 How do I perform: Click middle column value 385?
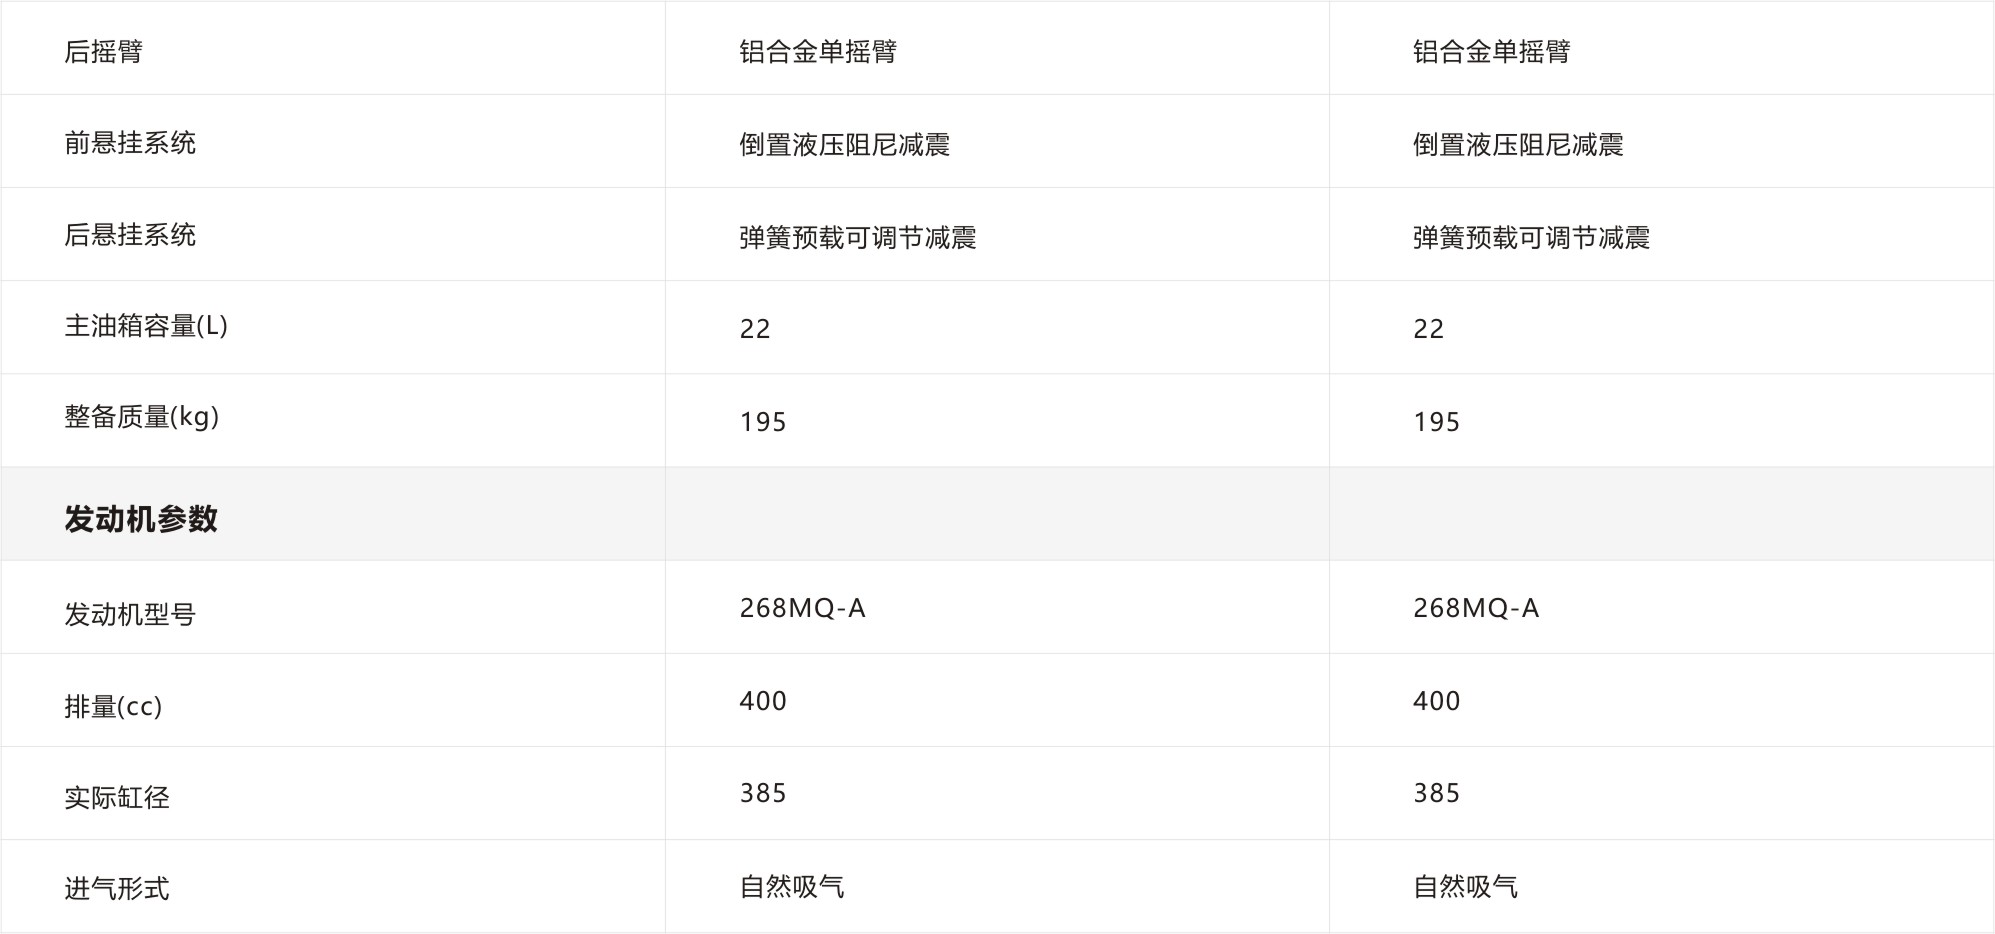[x=763, y=793]
